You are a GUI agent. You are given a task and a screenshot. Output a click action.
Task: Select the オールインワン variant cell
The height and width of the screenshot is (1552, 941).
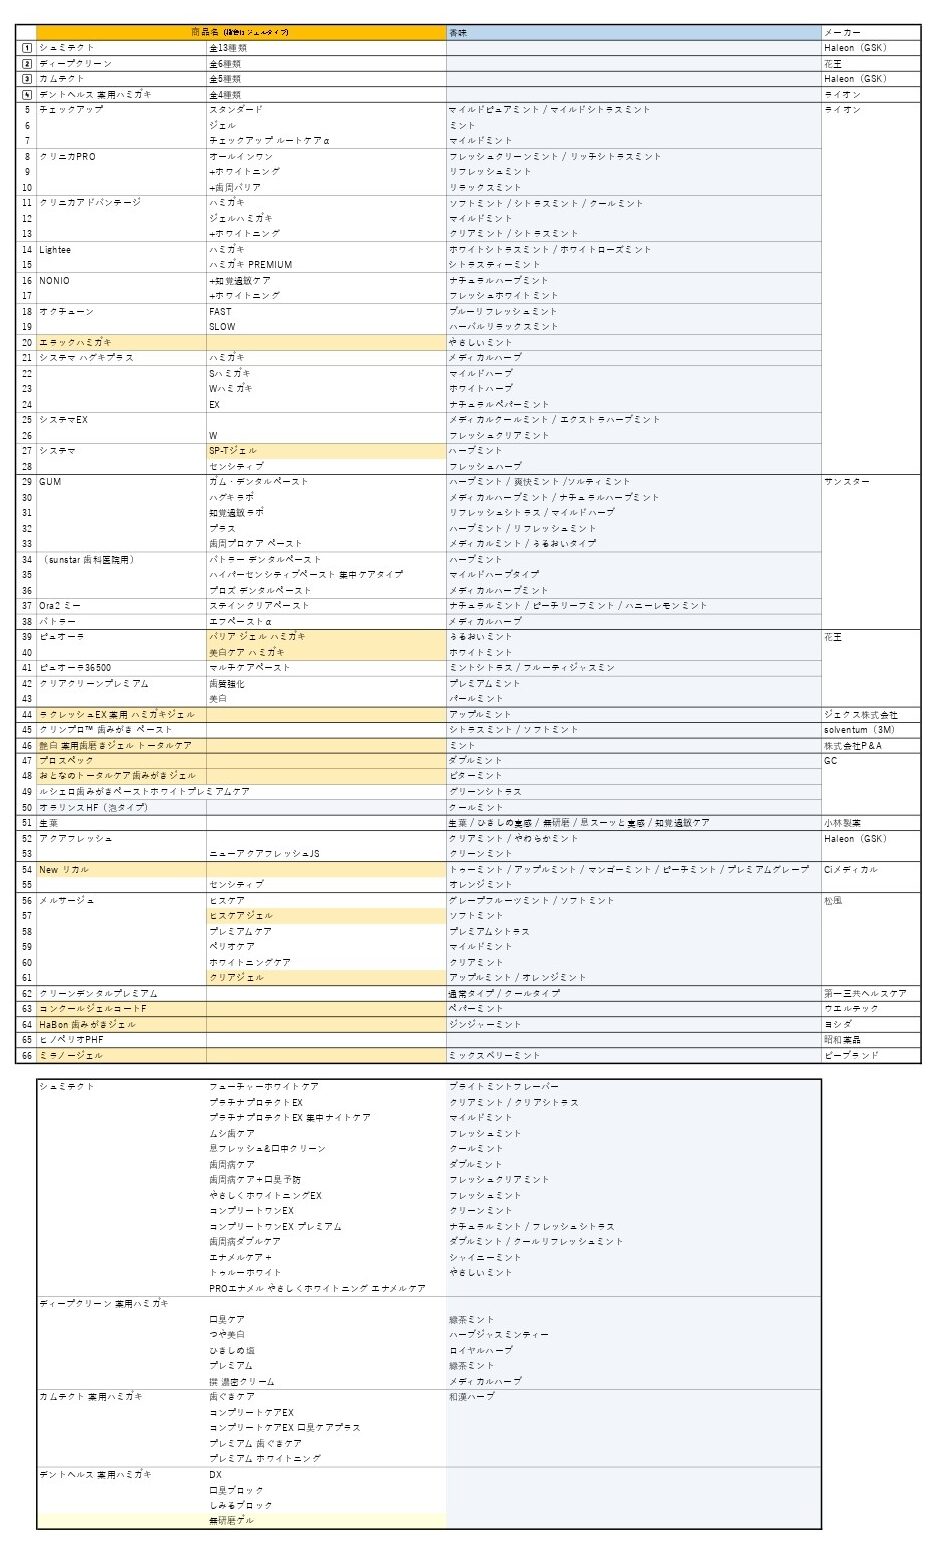coord(326,157)
